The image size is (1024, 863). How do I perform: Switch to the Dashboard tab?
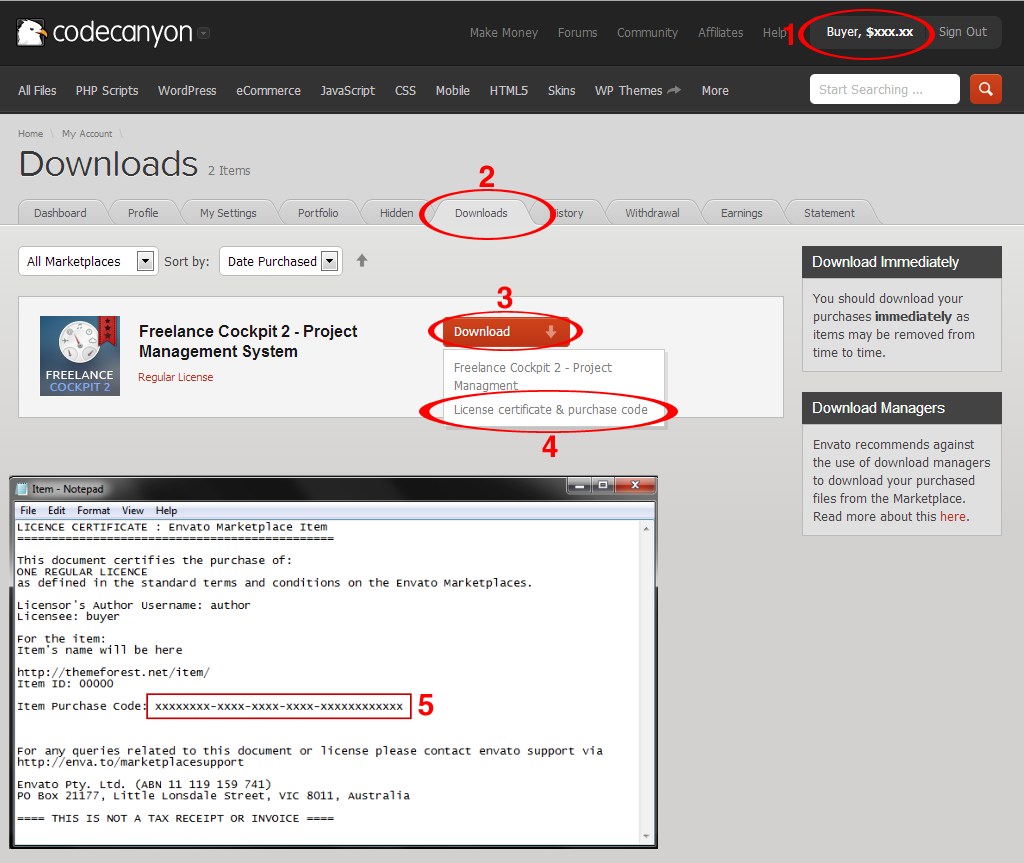(x=60, y=213)
